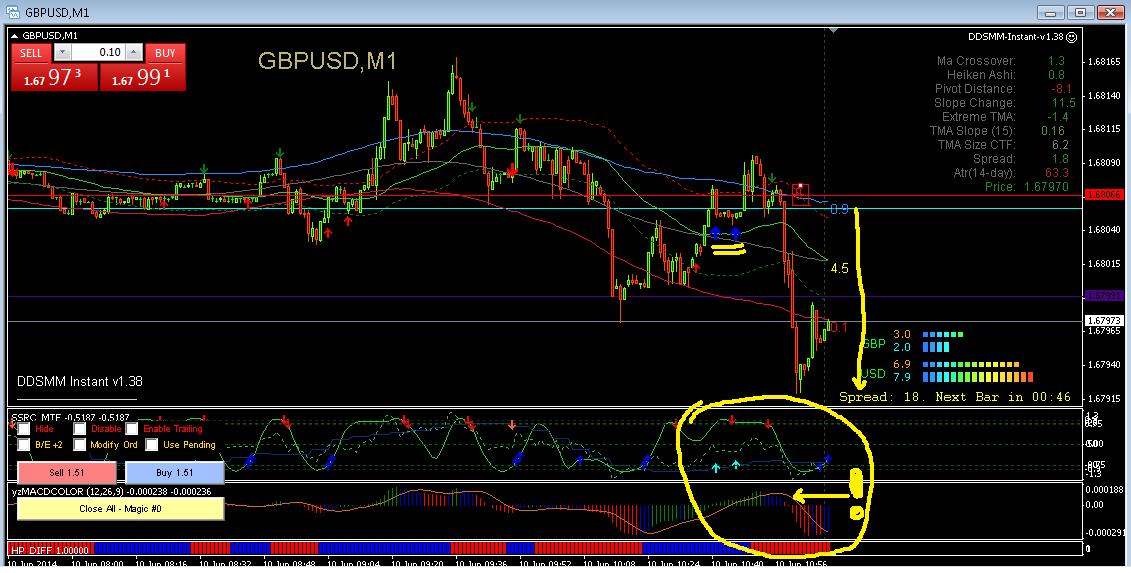Tick the B/E +2 checkbox
Viewport: 1131px width, 573px height.
[x=24, y=445]
